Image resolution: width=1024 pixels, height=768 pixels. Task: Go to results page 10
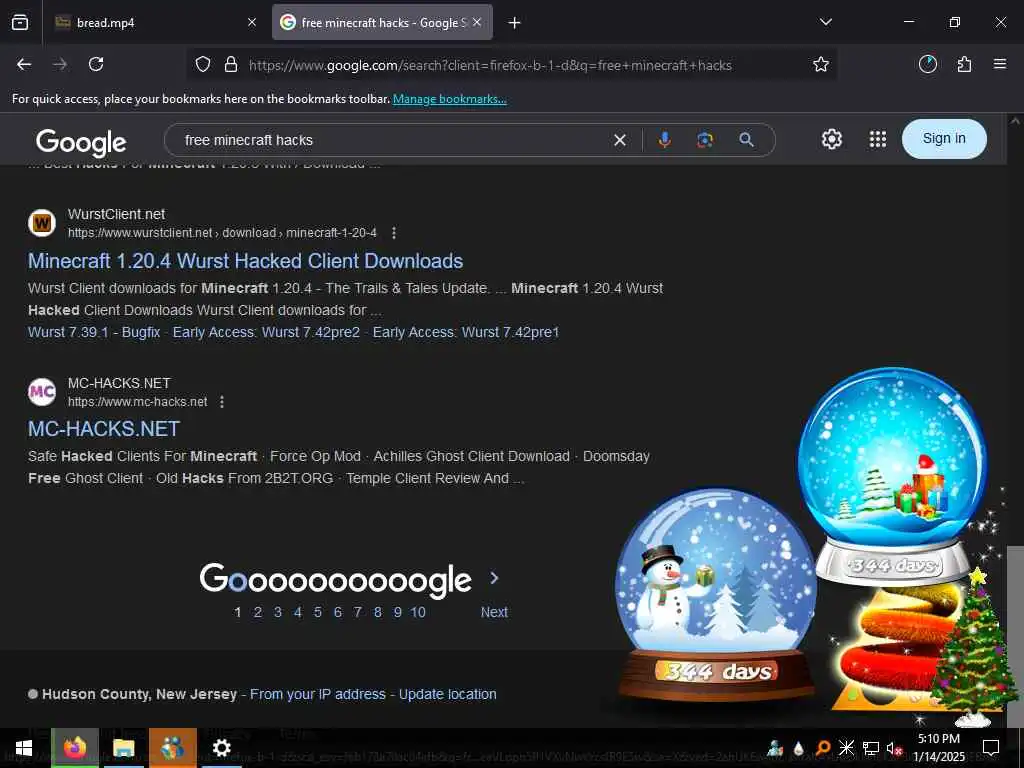point(418,612)
